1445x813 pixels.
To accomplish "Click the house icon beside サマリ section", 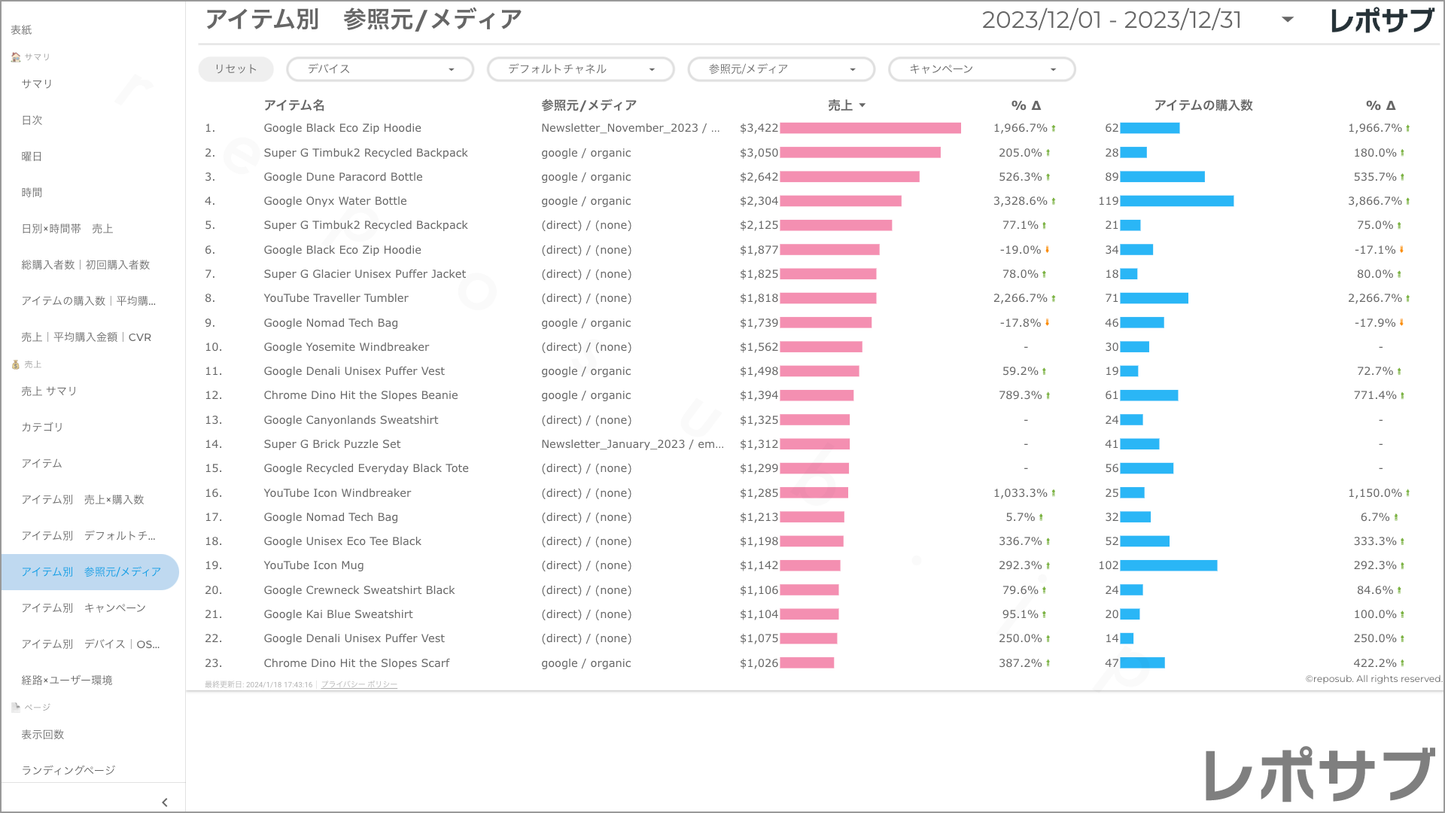I will coord(15,57).
